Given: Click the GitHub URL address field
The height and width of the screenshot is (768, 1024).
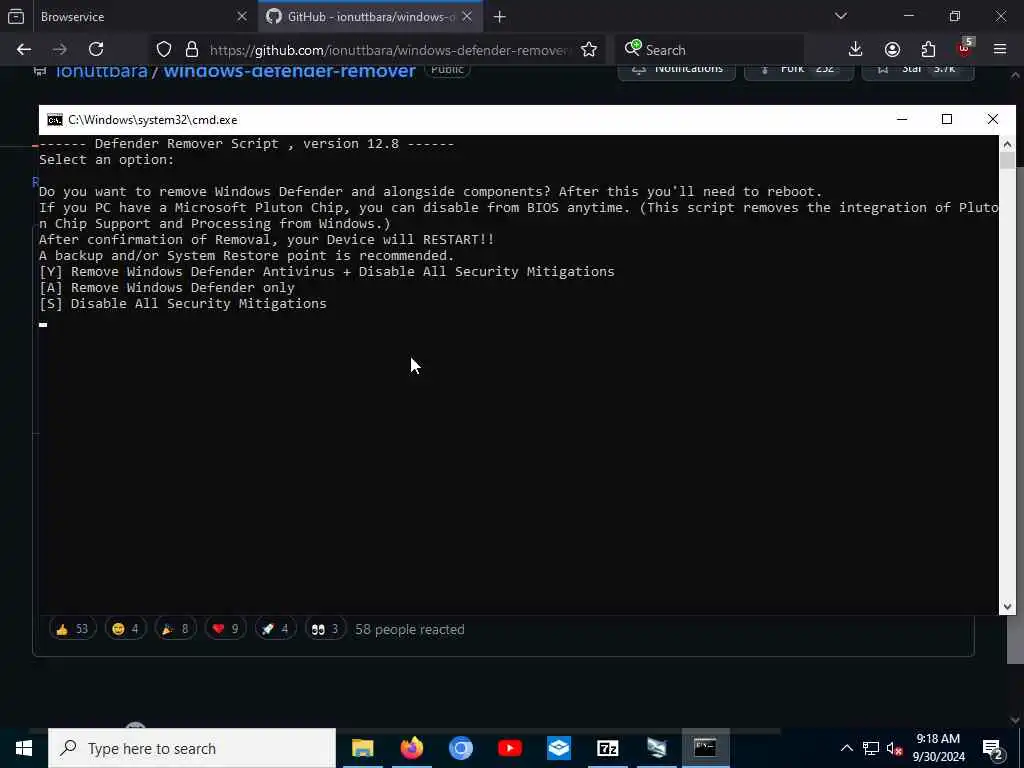Looking at the screenshot, I should 389,50.
